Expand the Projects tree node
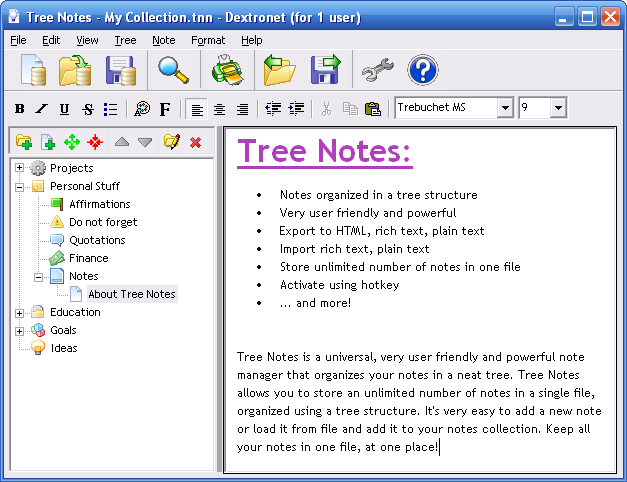The image size is (627, 482). tap(19, 168)
